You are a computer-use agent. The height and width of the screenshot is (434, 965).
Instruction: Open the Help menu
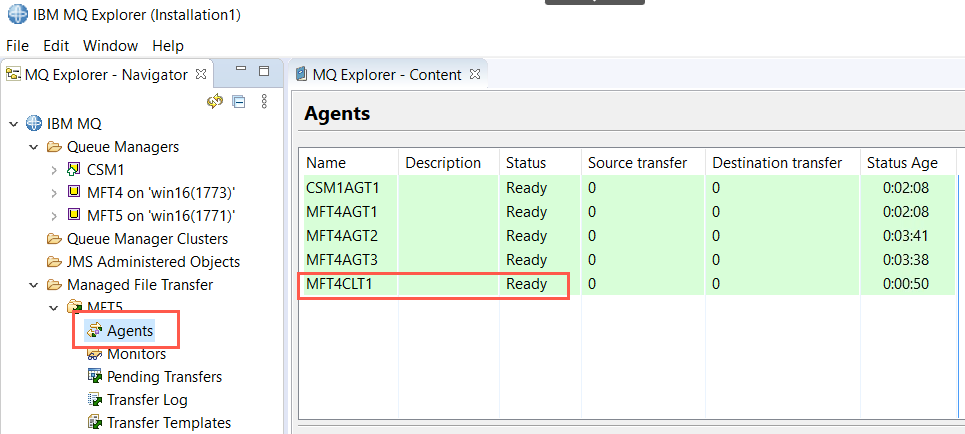click(x=168, y=46)
